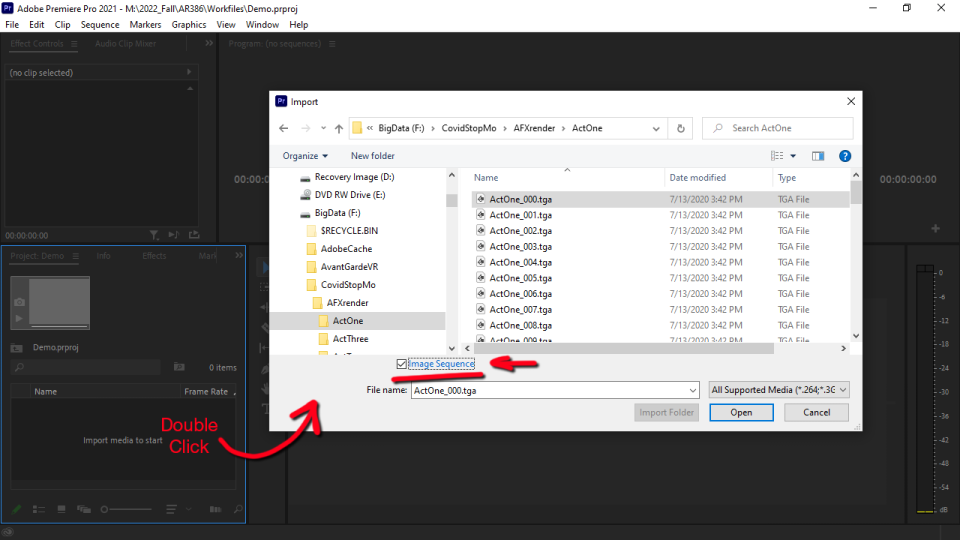Viewport: 960px width, 540px height.
Task: Open All Supported Media file type dropdown
Action: coord(779,390)
